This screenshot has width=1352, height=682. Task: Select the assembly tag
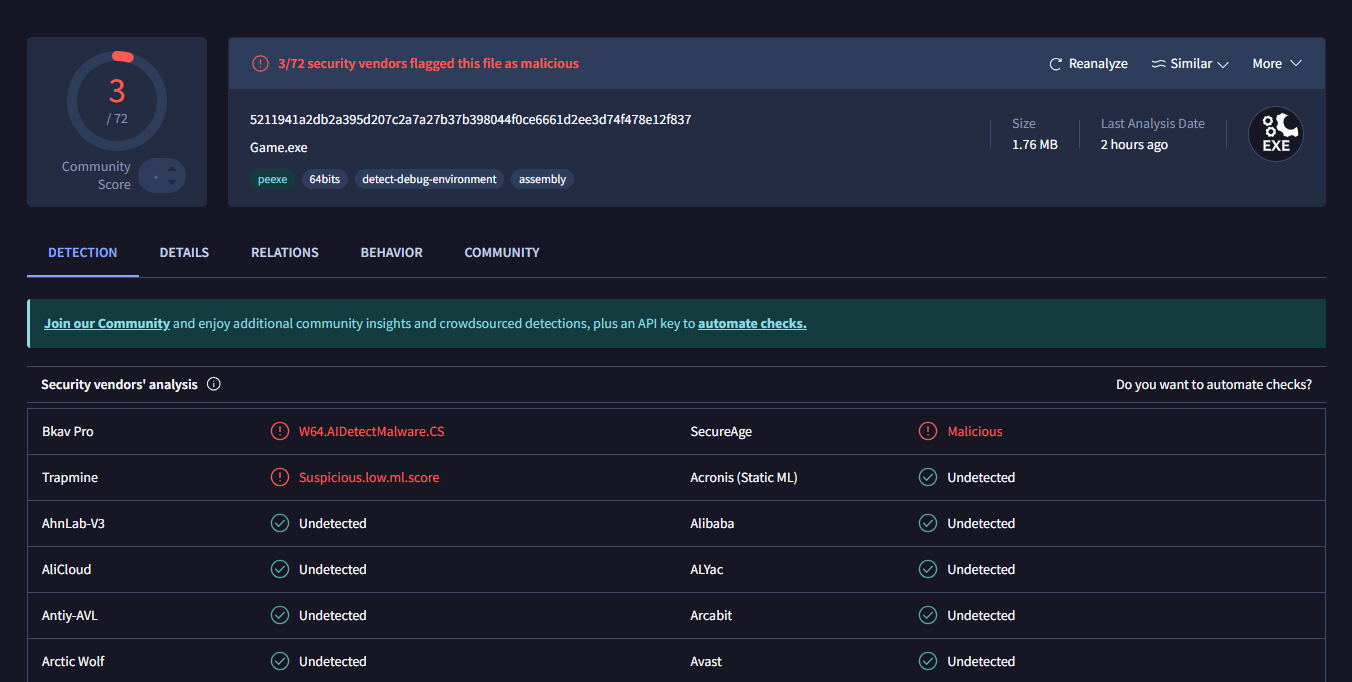542,180
